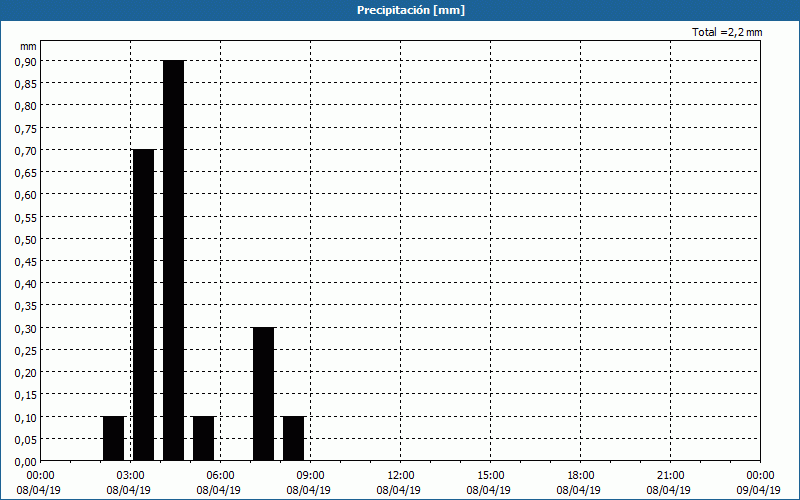The image size is (800, 500).
Task: Click the Precipitación [mm] chart title
Action: [x=411, y=10]
